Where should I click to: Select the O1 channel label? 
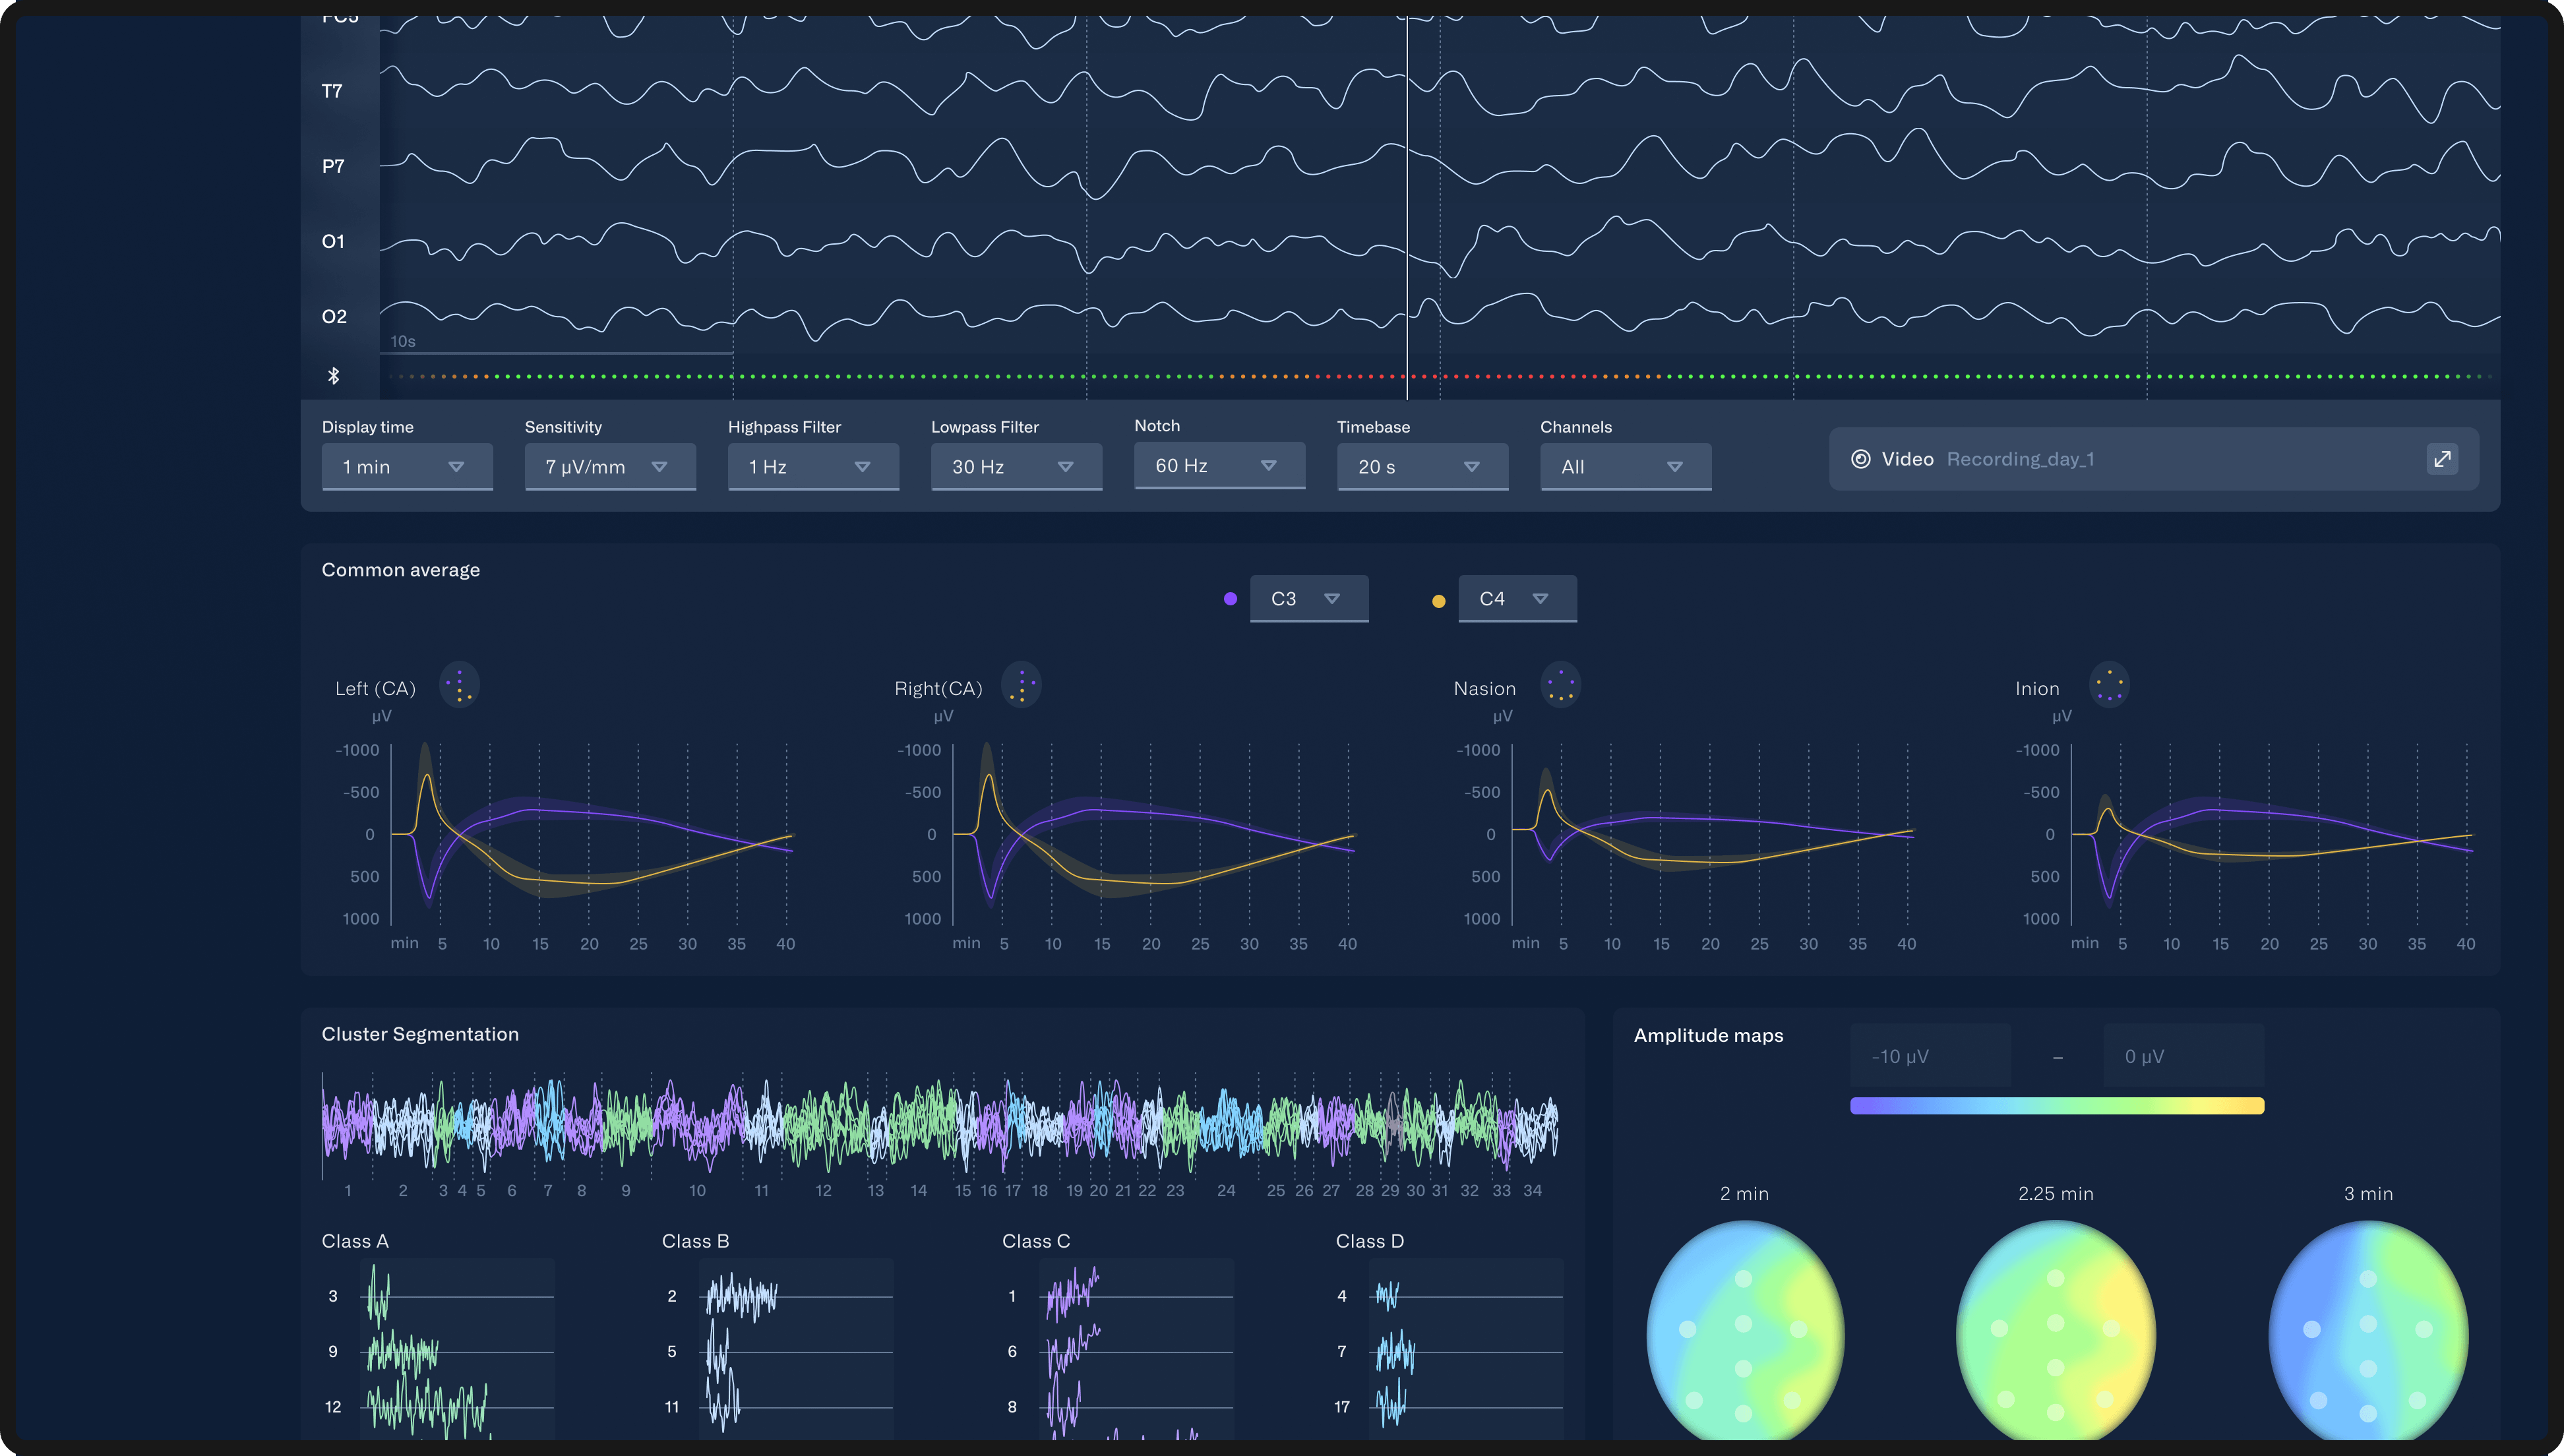point(333,241)
